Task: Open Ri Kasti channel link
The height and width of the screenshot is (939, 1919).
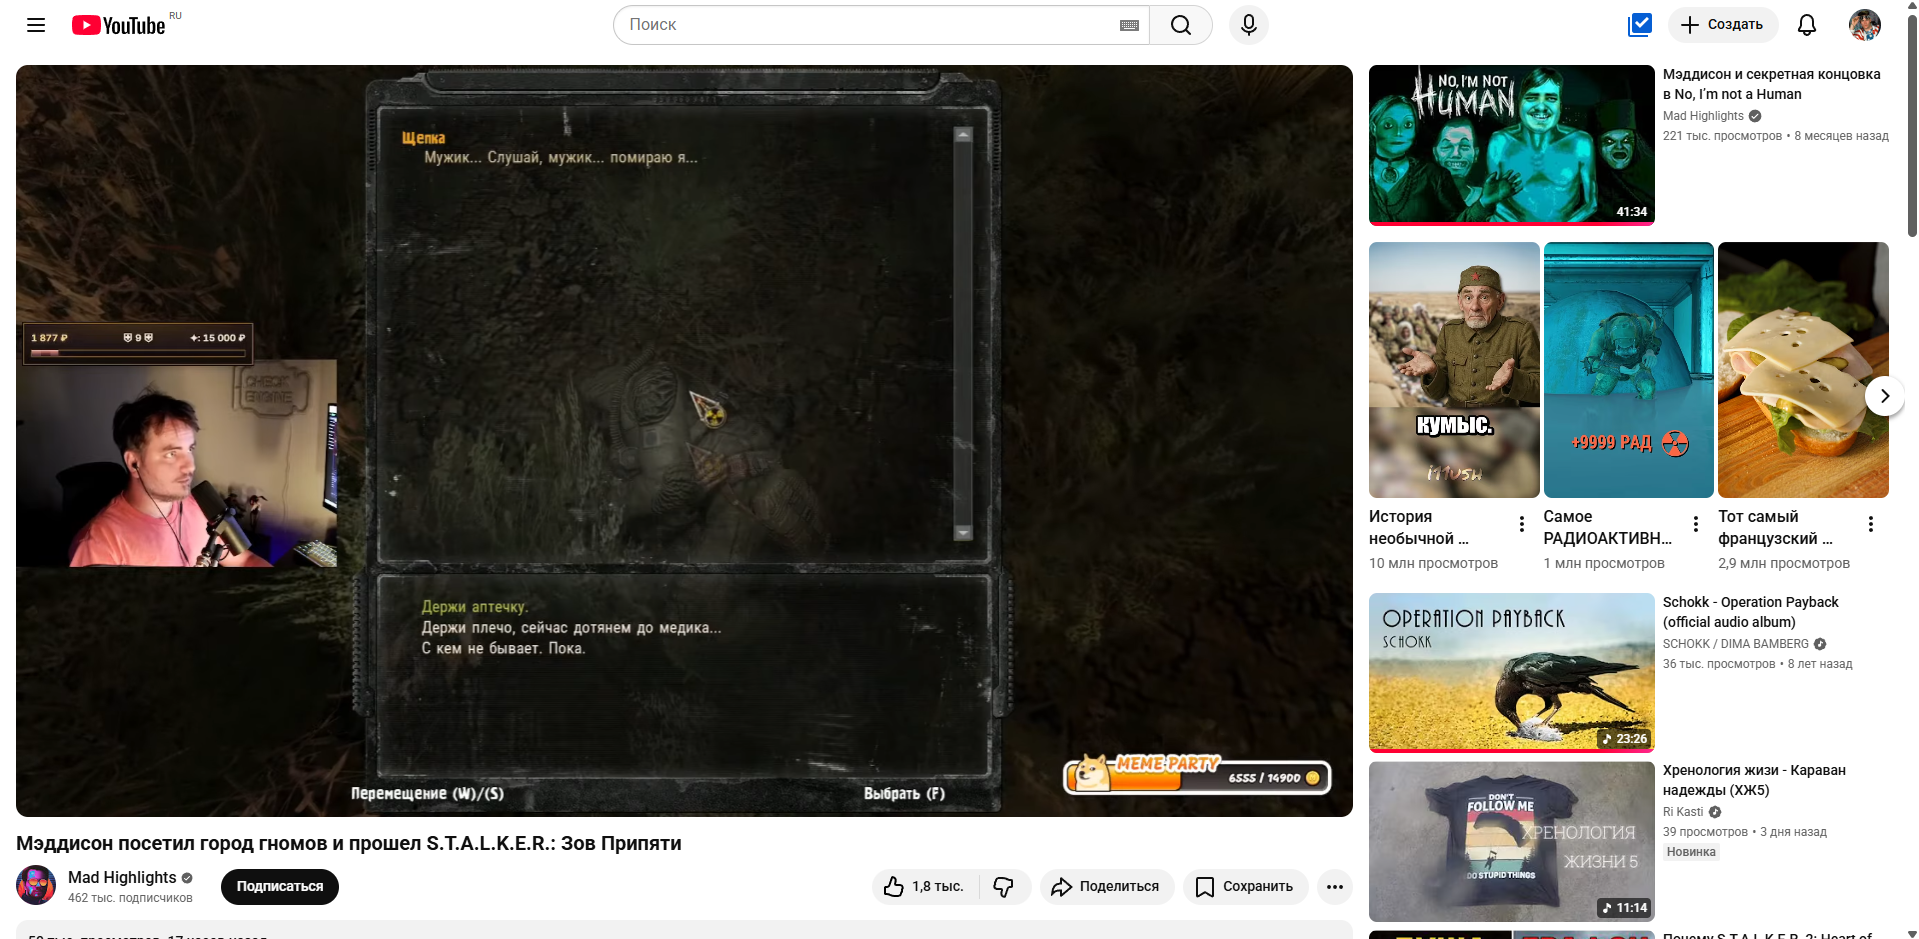Action: click(x=1683, y=812)
